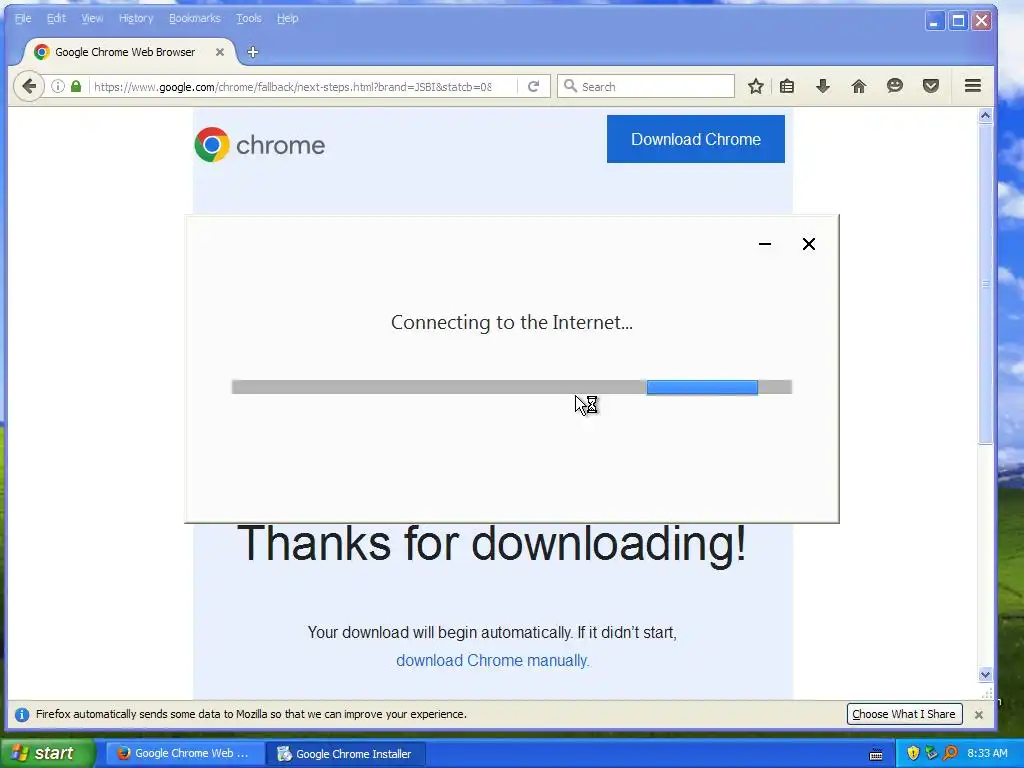Click the 'Thanks for downloading!' heading
This screenshot has width=1024, height=768.
492,543
